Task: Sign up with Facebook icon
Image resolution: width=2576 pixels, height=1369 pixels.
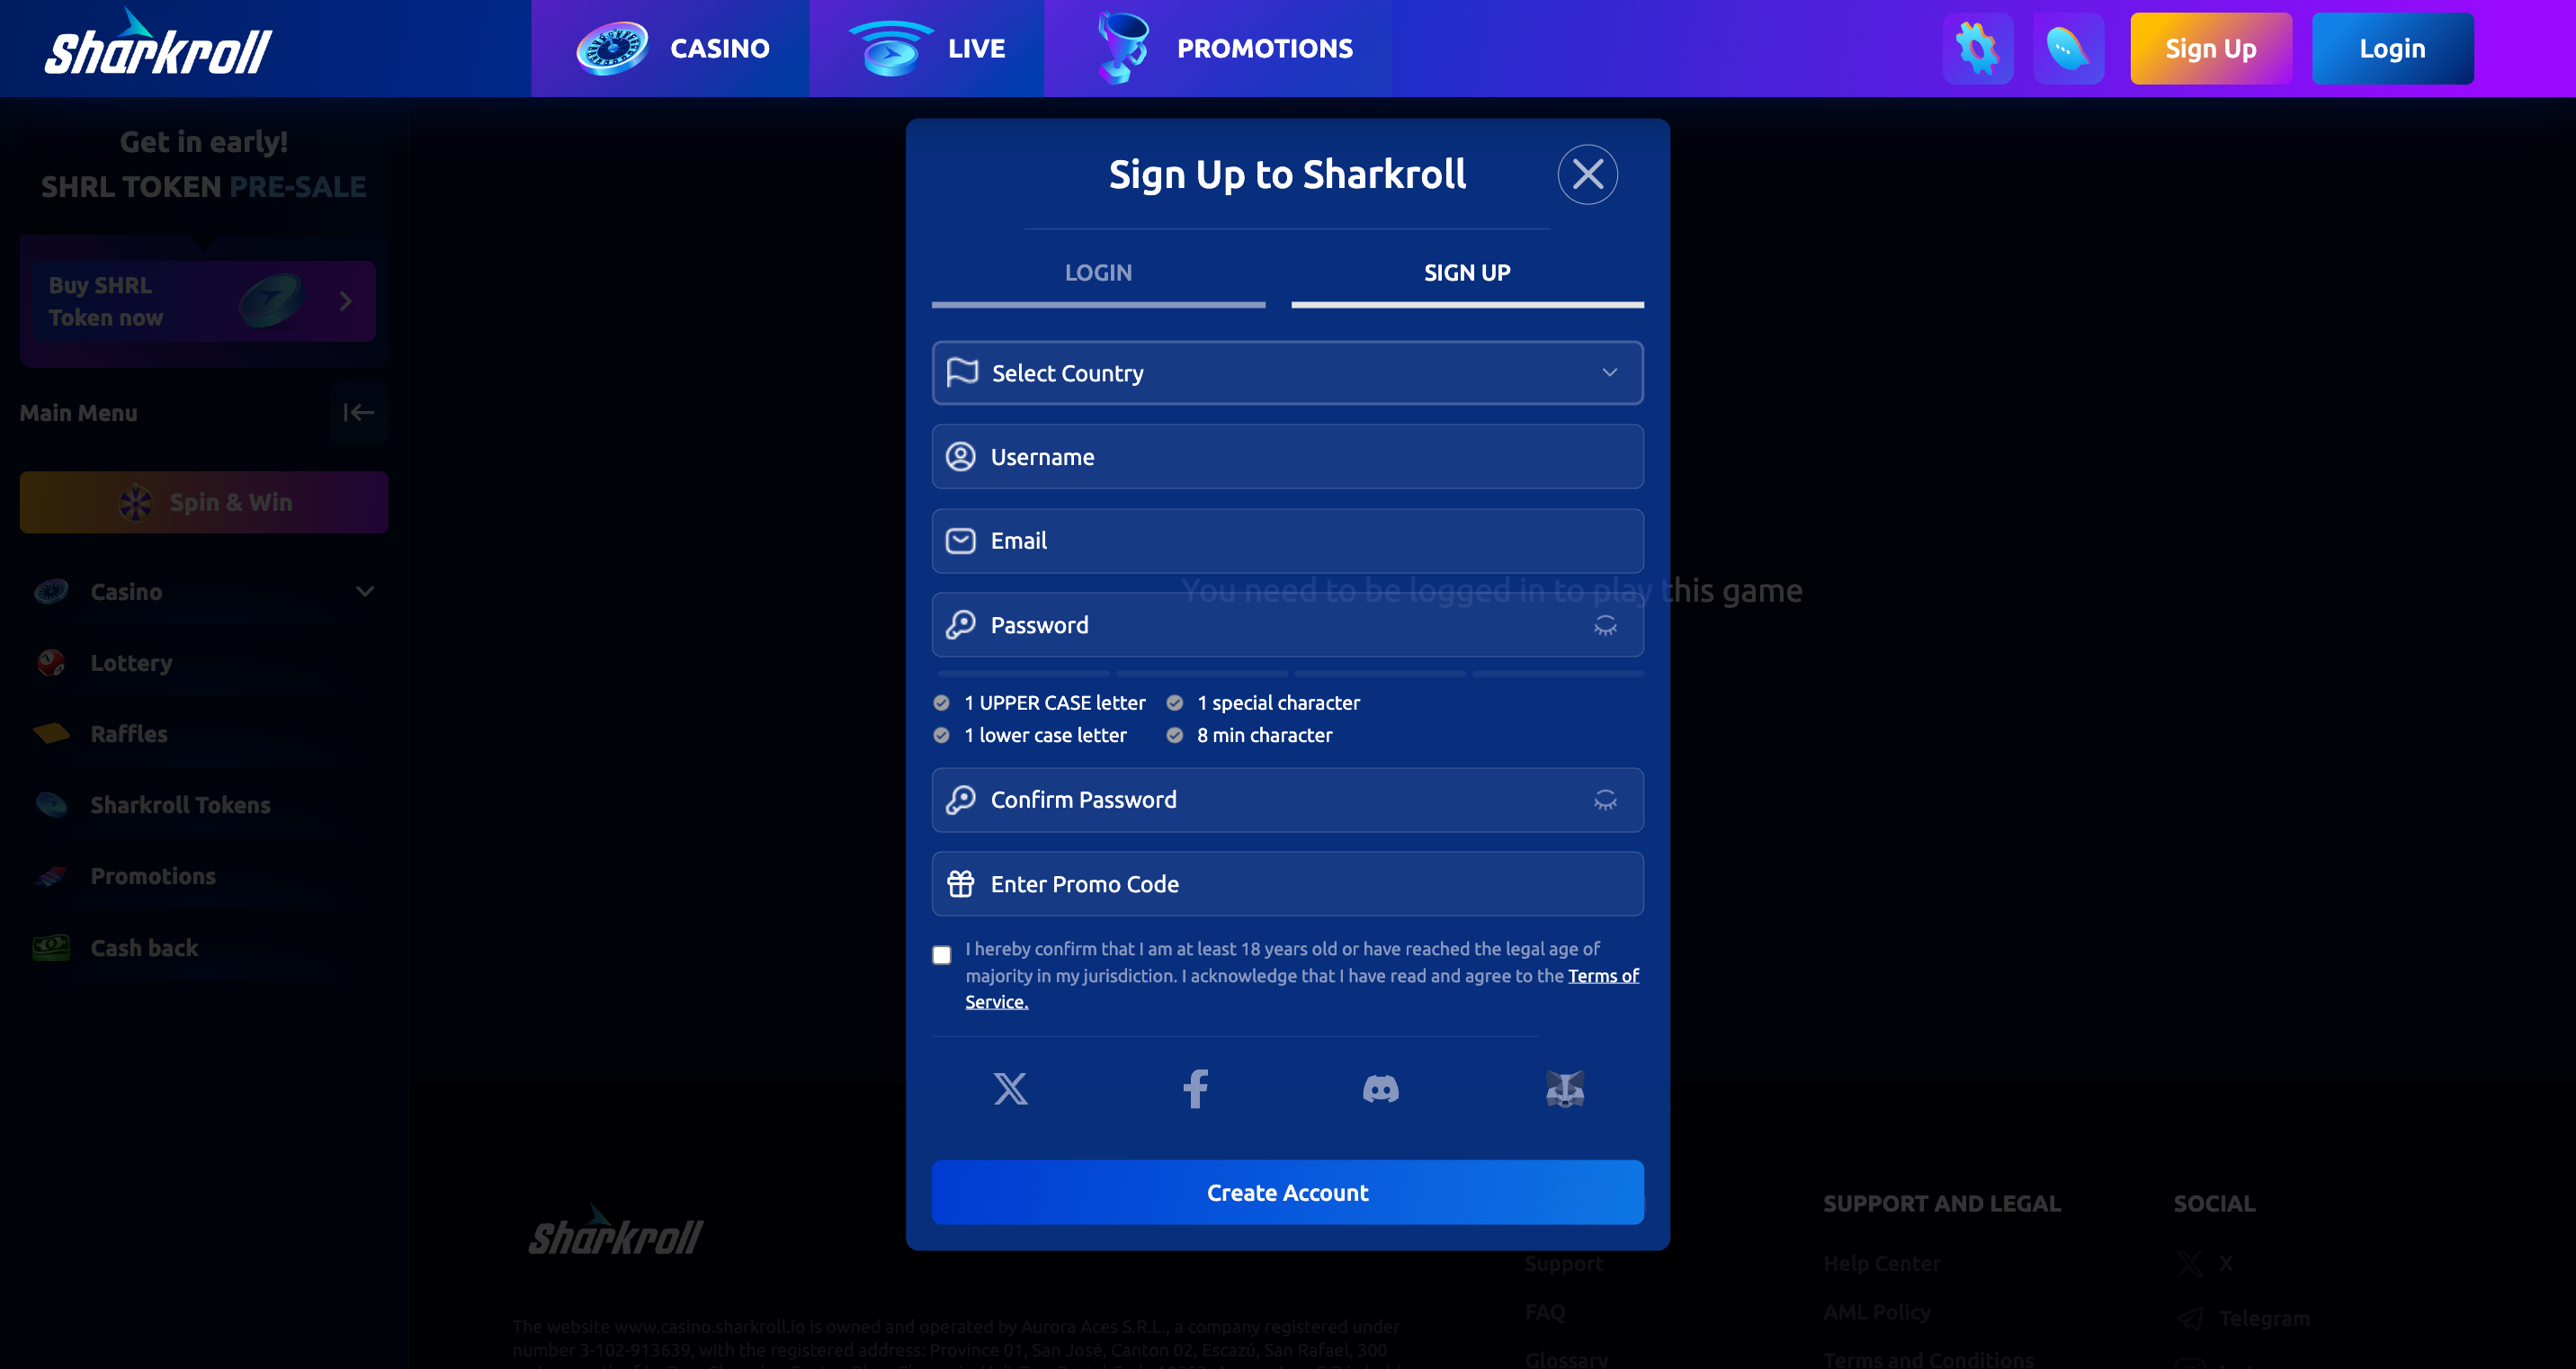Action: pos(1195,1088)
